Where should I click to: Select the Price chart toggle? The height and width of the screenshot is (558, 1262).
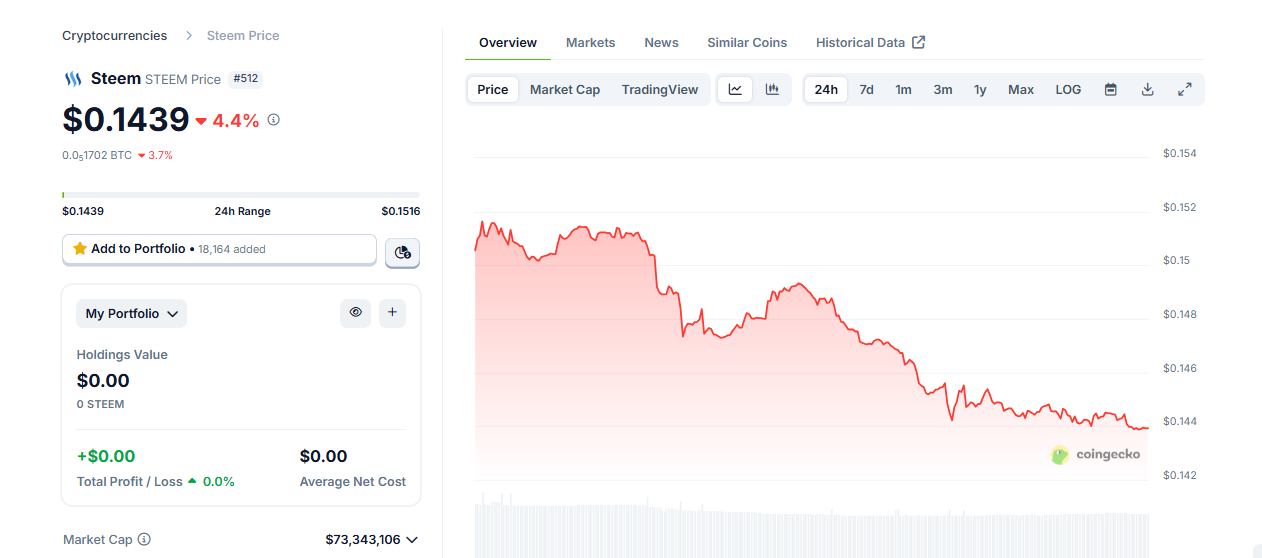[492, 89]
